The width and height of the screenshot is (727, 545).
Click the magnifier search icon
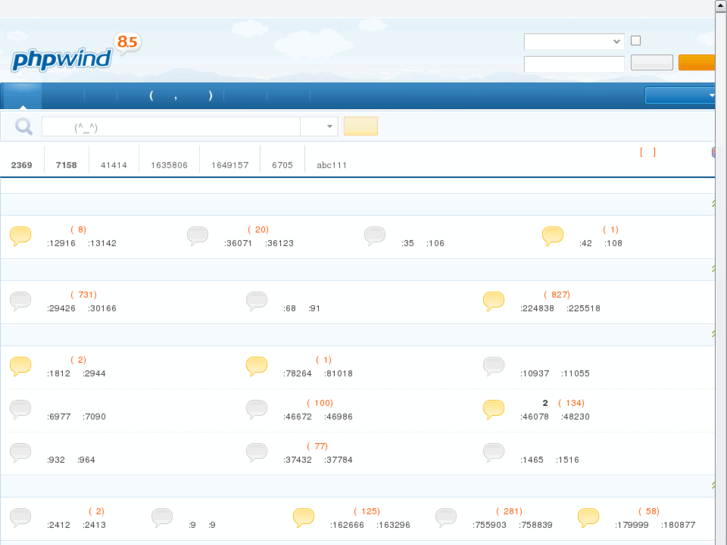[23, 127]
